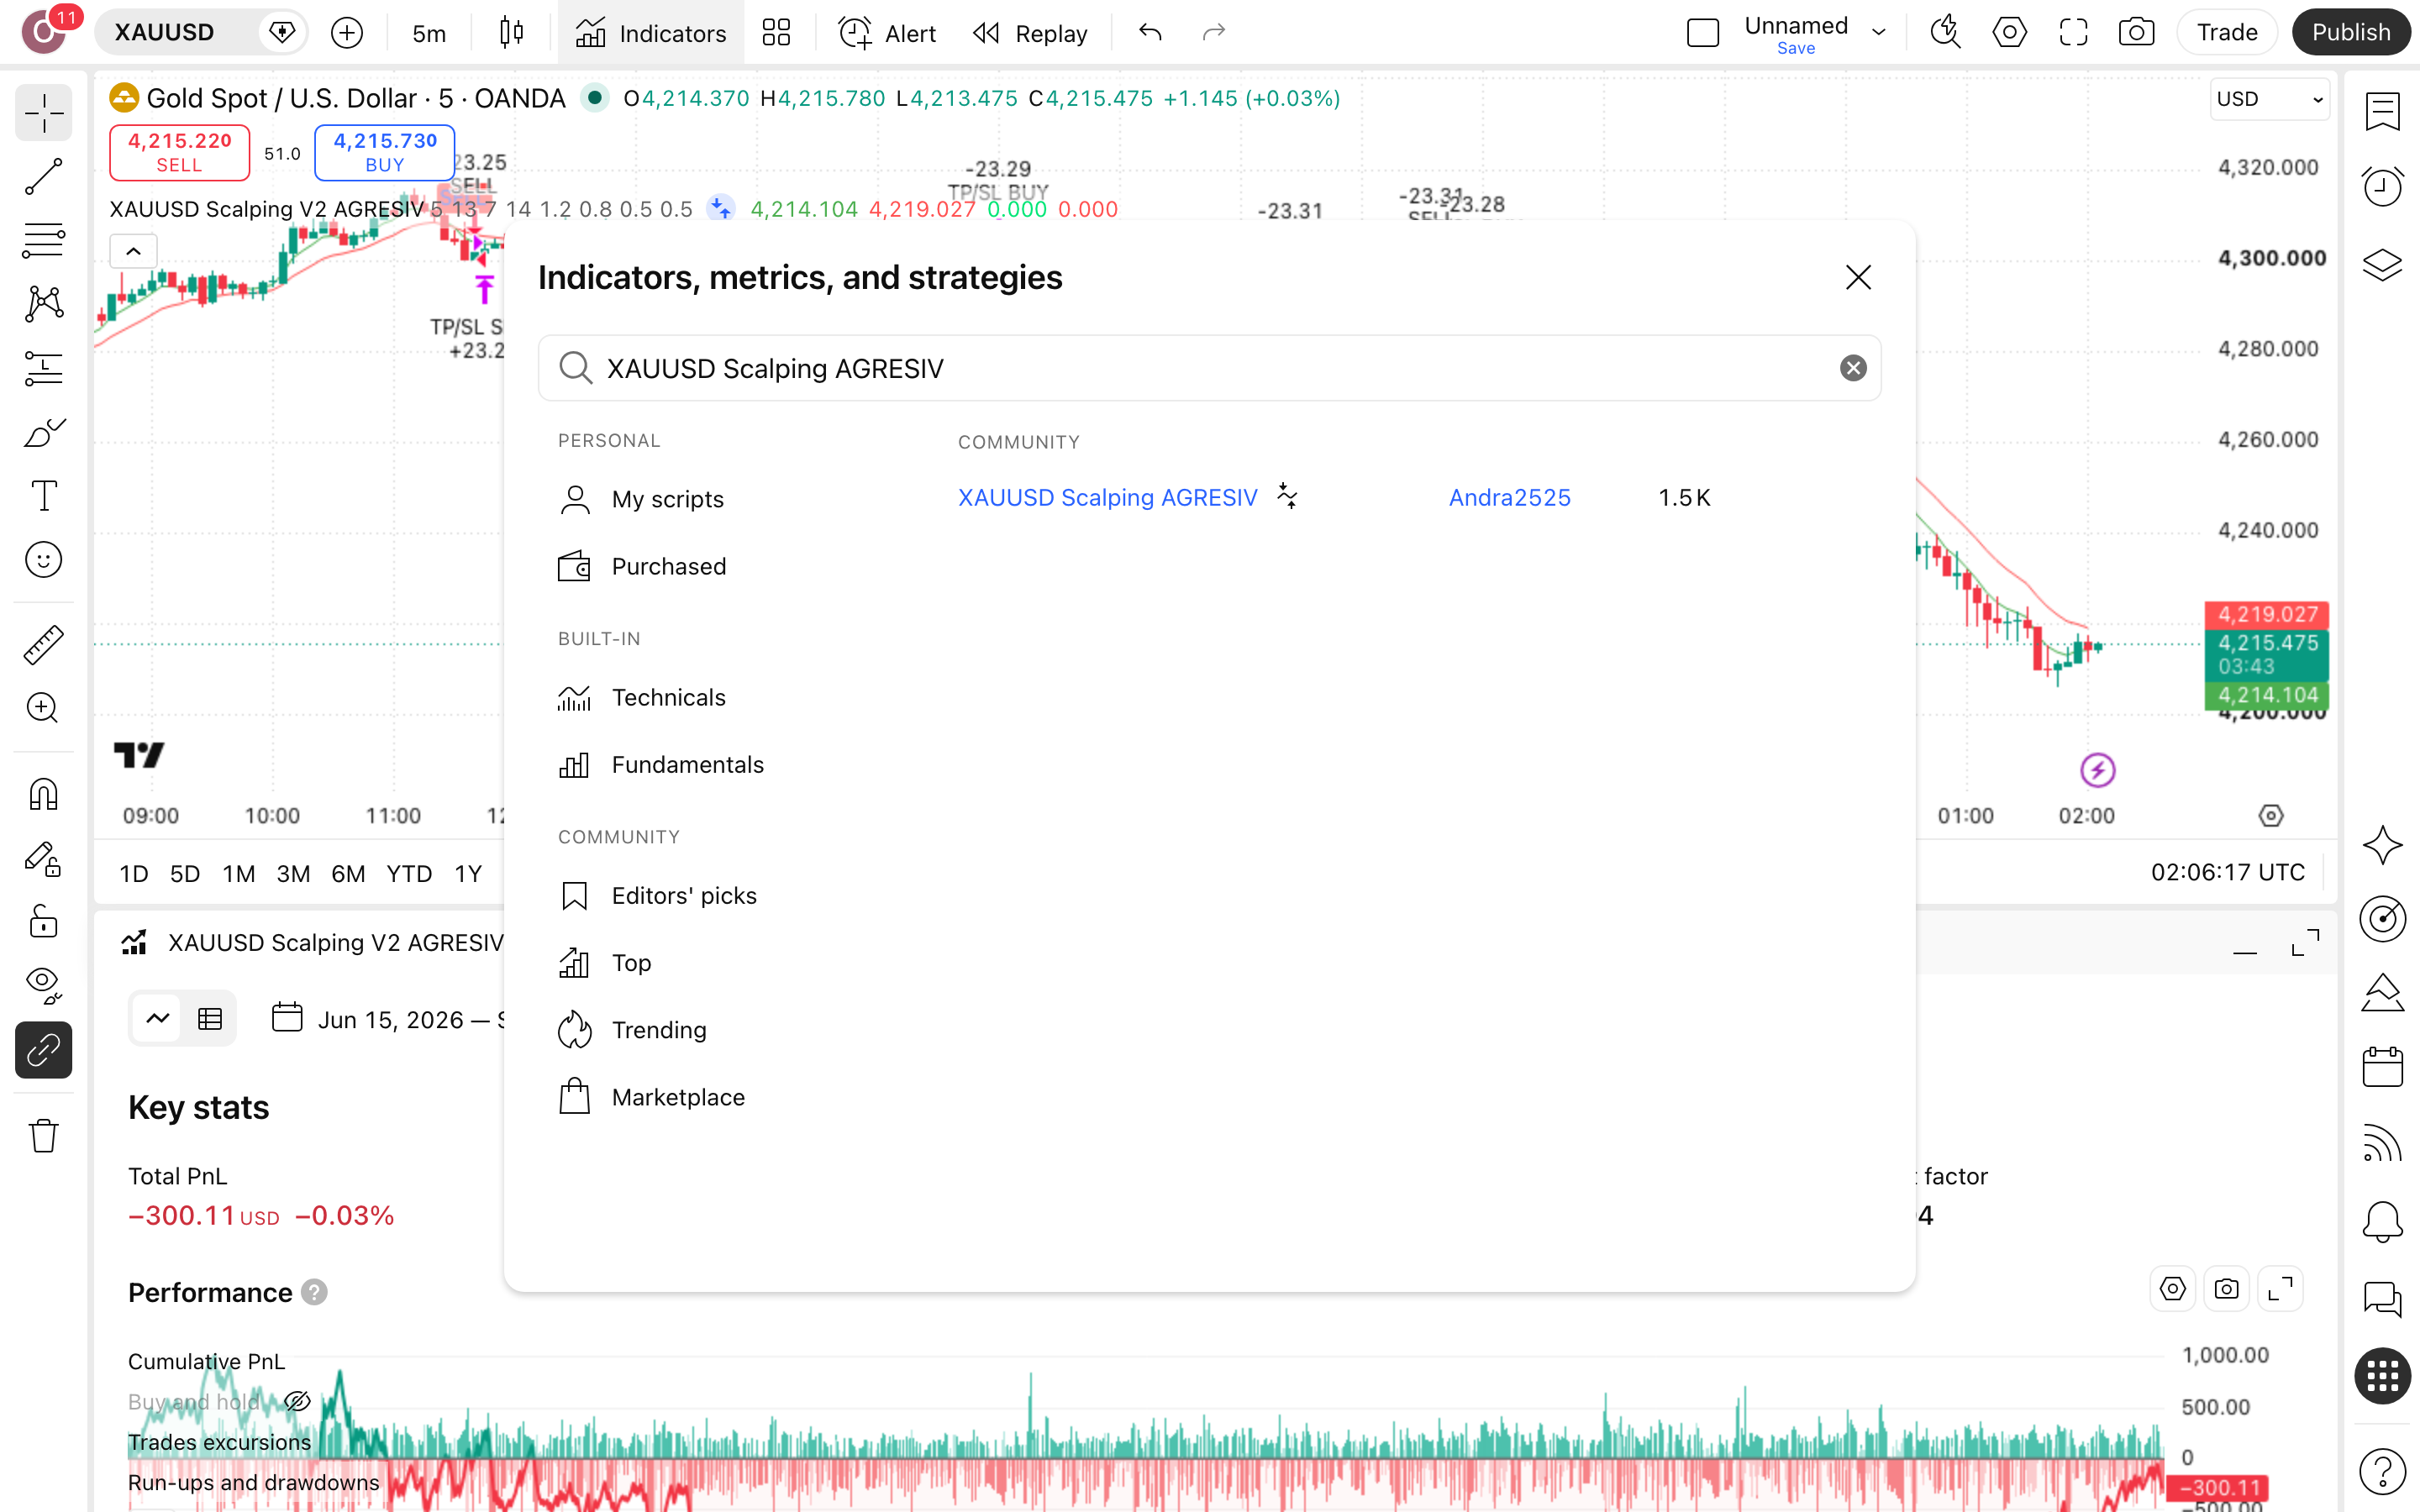The width and height of the screenshot is (2420, 1512).
Task: Select the text annotation tool
Action: 43,496
